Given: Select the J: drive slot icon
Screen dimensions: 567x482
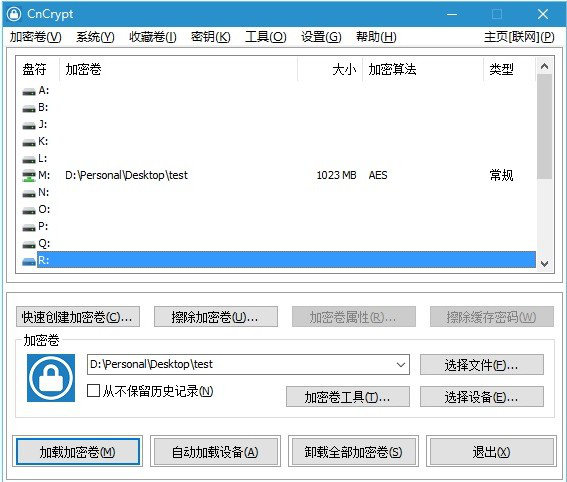Looking at the screenshot, I should point(29,125).
